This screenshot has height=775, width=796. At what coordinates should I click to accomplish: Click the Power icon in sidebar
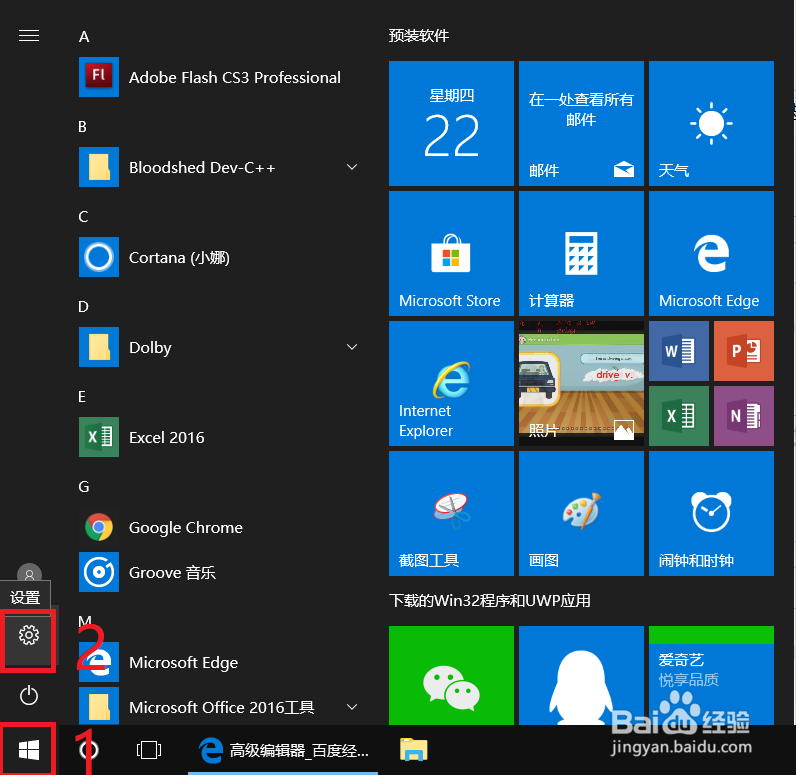[29, 695]
